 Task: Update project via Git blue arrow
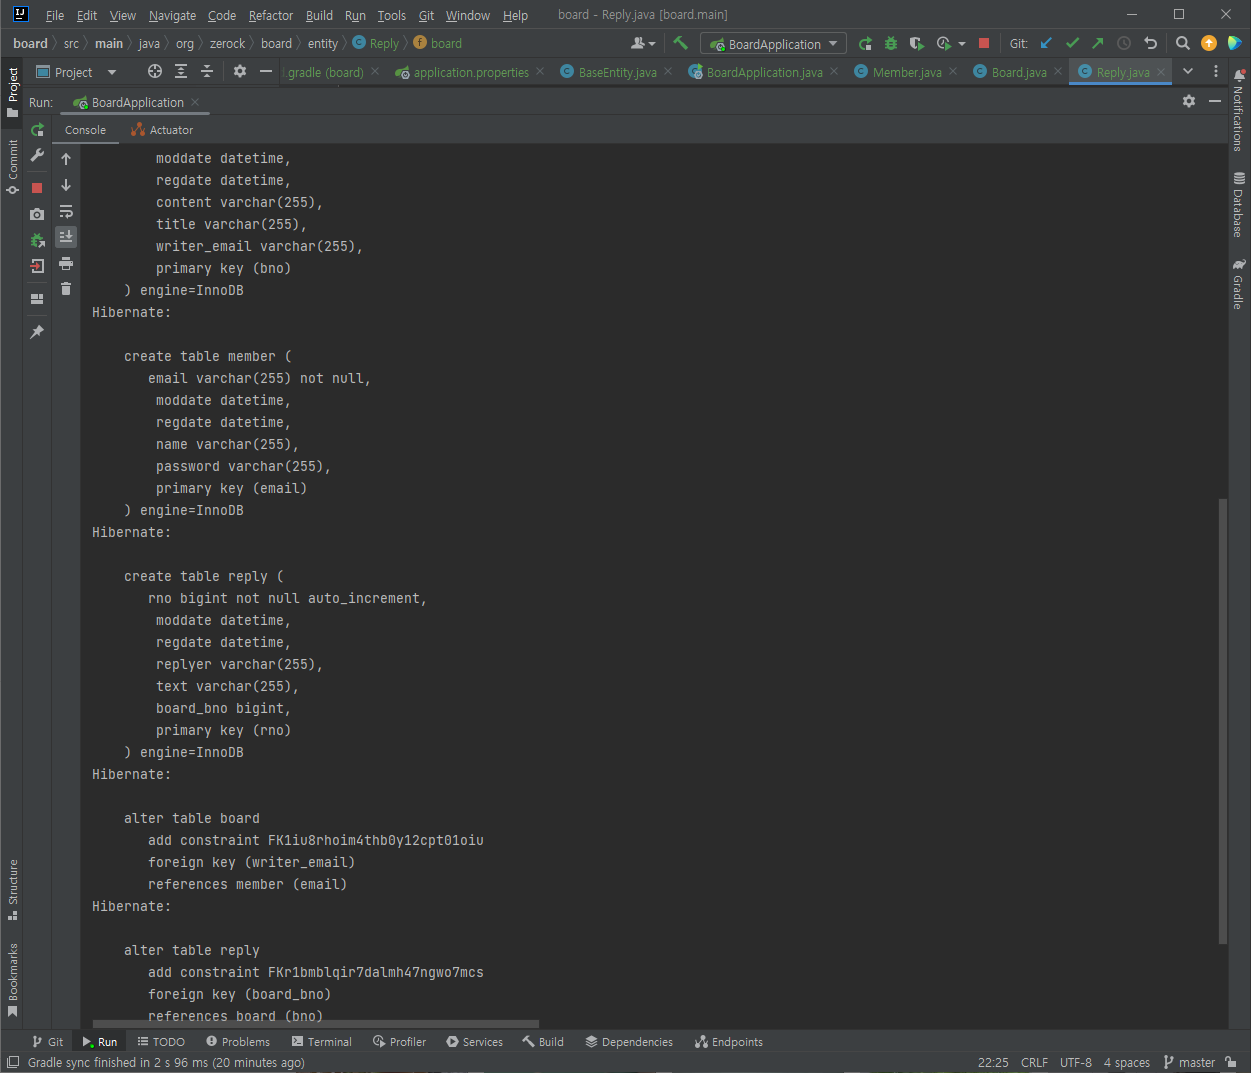[x=1046, y=43]
